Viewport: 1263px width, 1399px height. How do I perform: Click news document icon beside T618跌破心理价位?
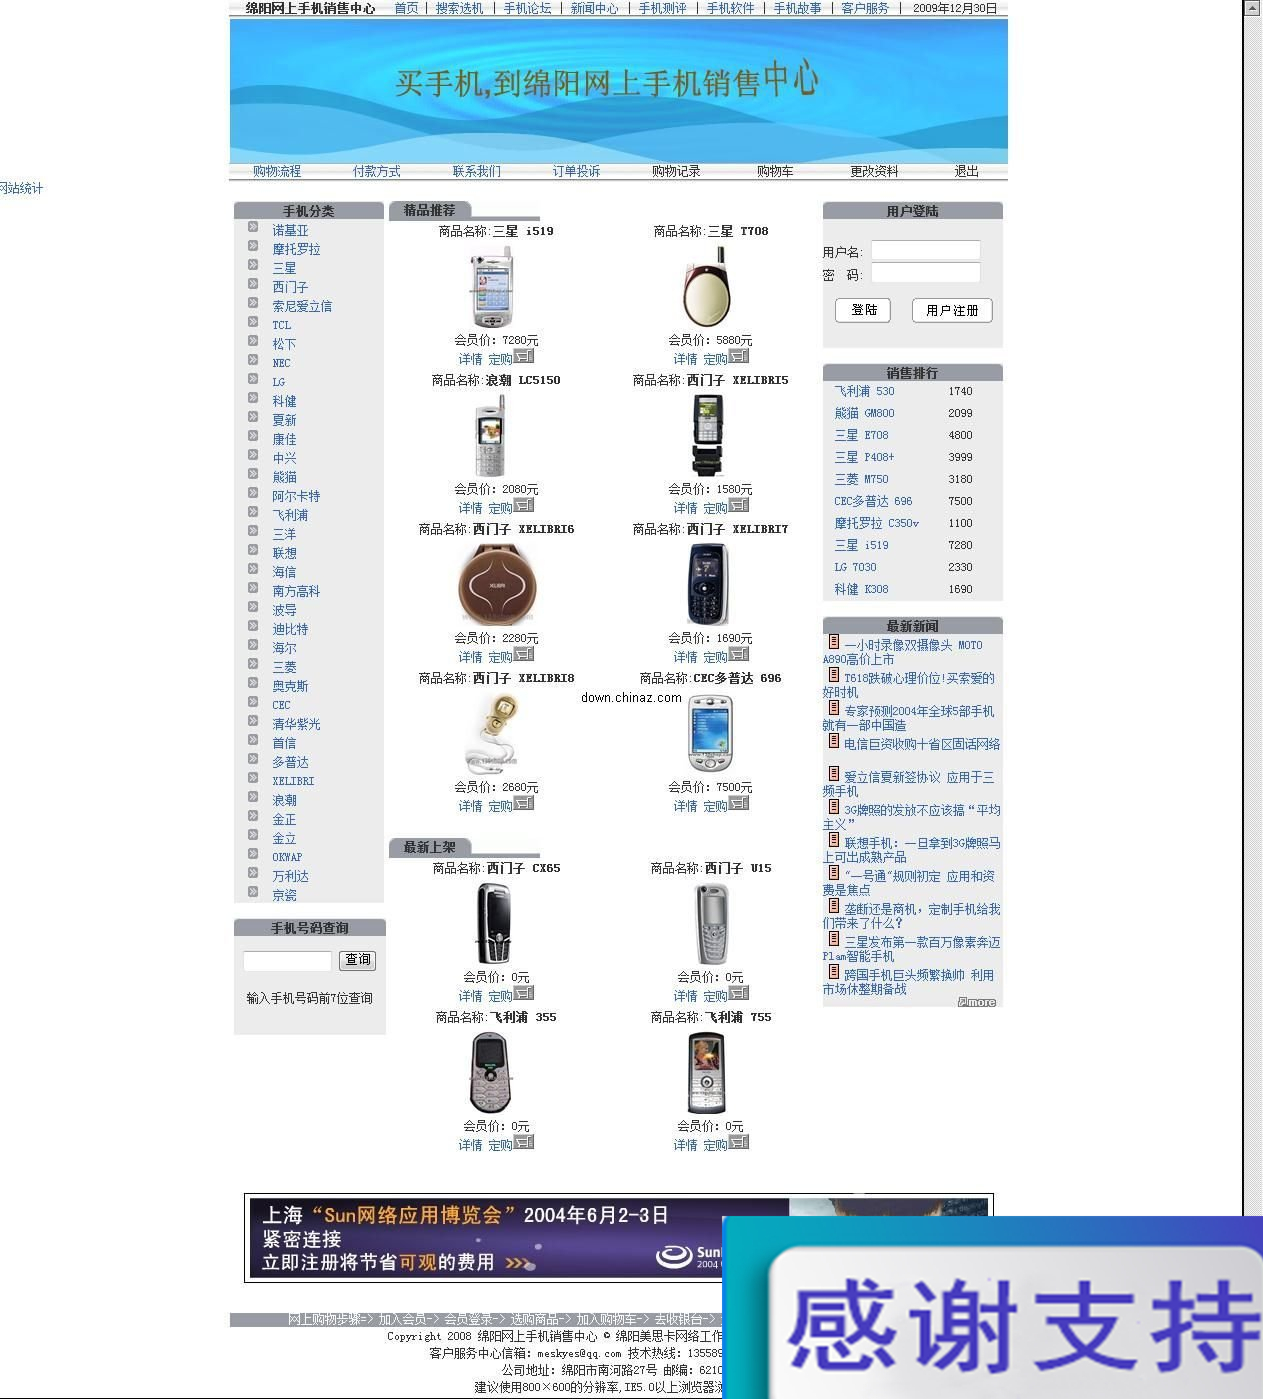(833, 675)
